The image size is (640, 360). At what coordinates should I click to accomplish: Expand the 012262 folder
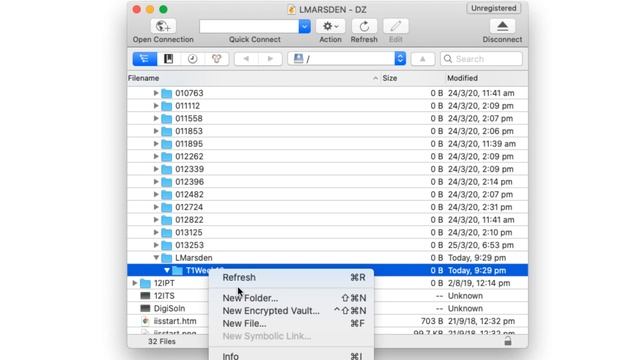click(x=156, y=156)
